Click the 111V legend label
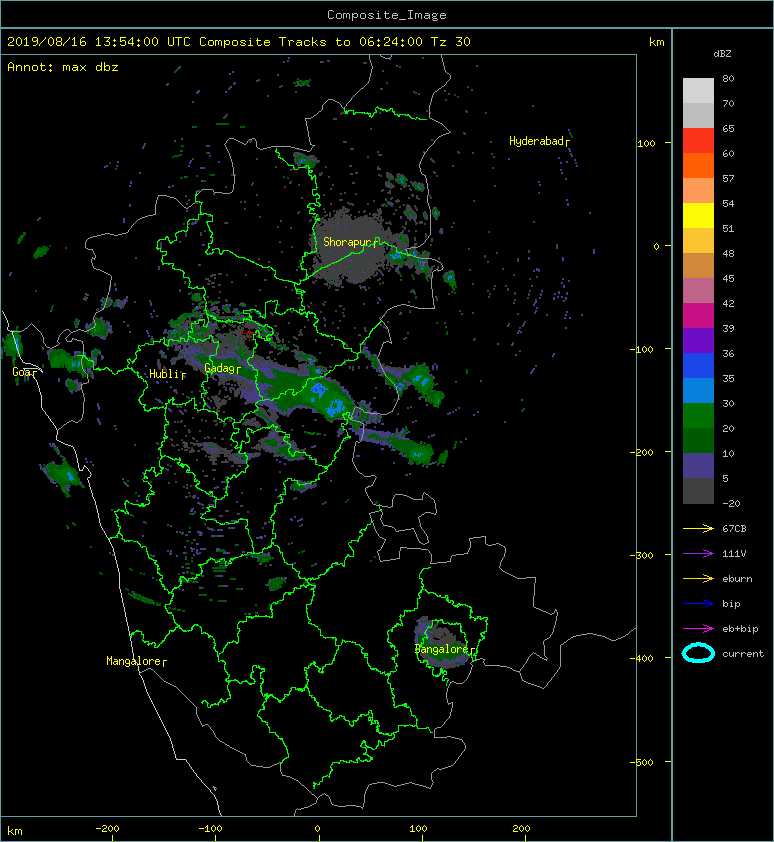 click(734, 554)
